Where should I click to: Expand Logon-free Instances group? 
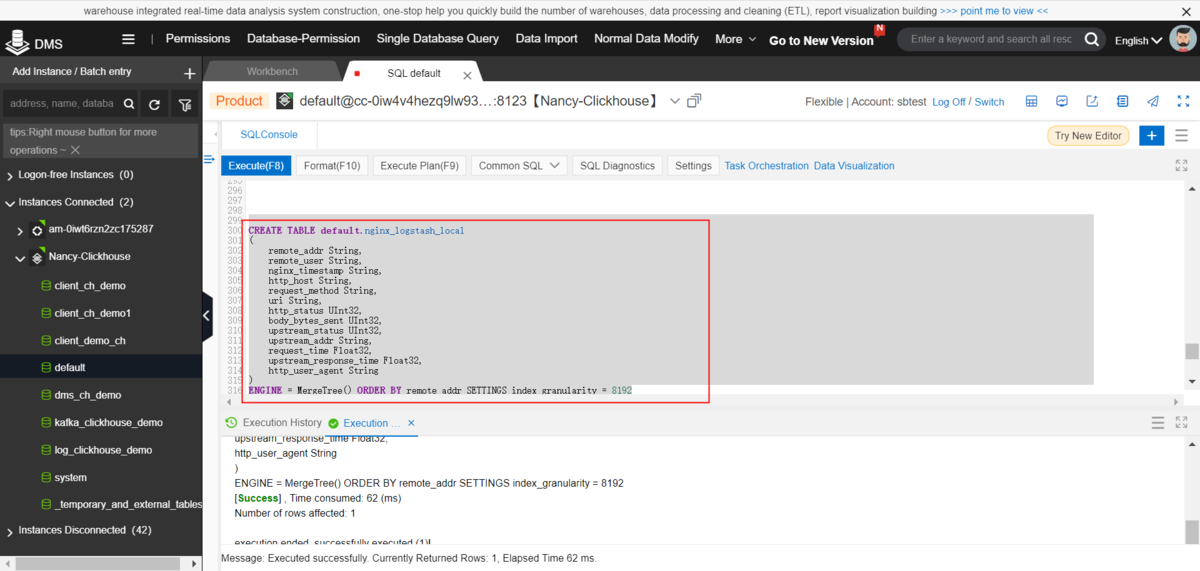[x=10, y=175]
